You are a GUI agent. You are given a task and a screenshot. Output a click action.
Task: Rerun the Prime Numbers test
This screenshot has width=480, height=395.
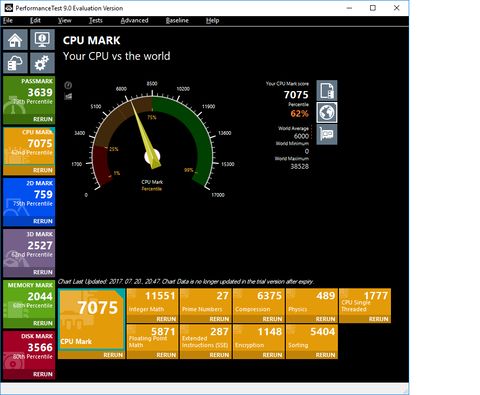pyautogui.click(x=219, y=319)
